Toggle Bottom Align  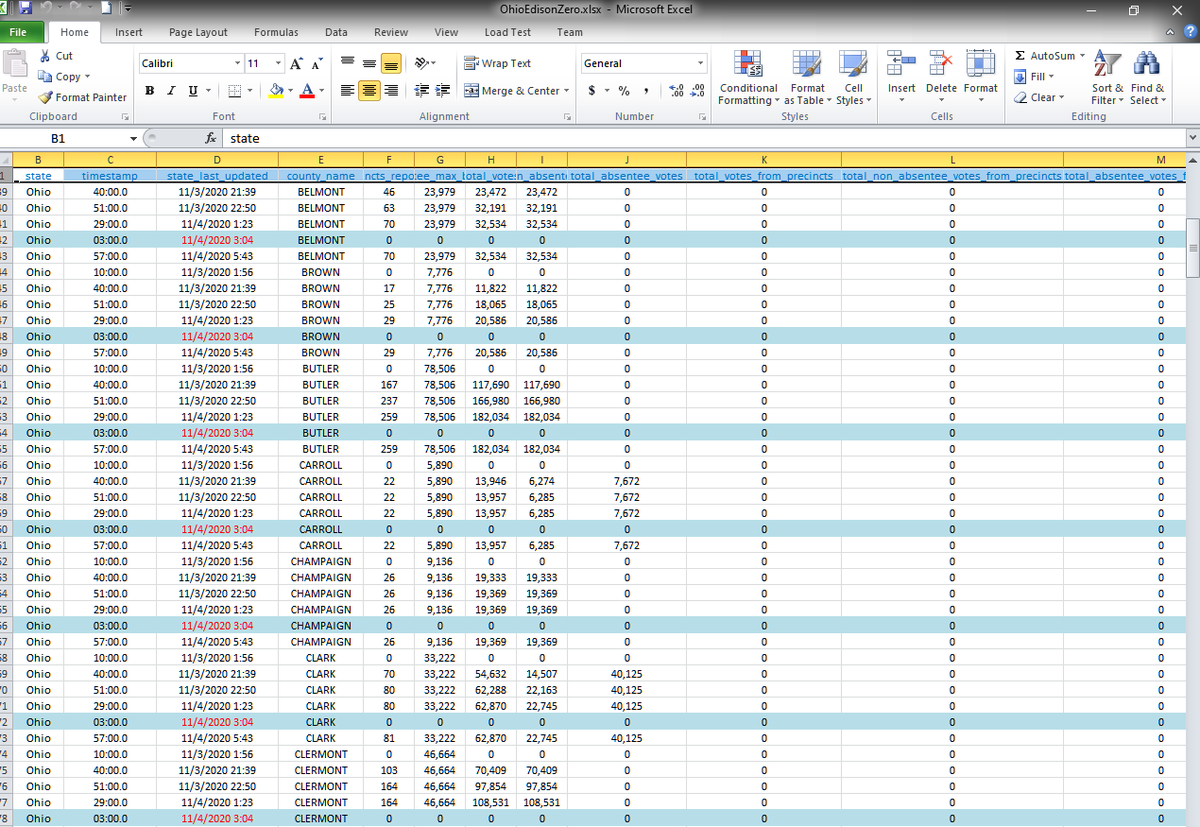point(389,63)
